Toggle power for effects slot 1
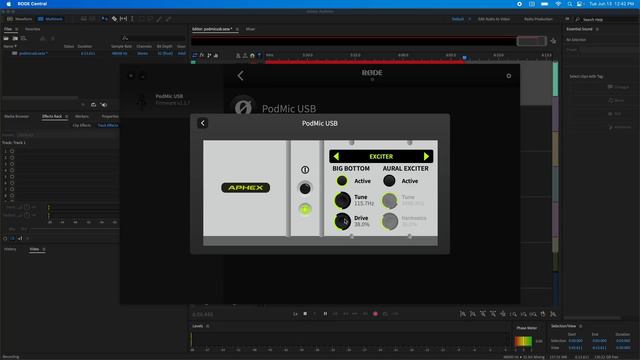 coord(12,151)
